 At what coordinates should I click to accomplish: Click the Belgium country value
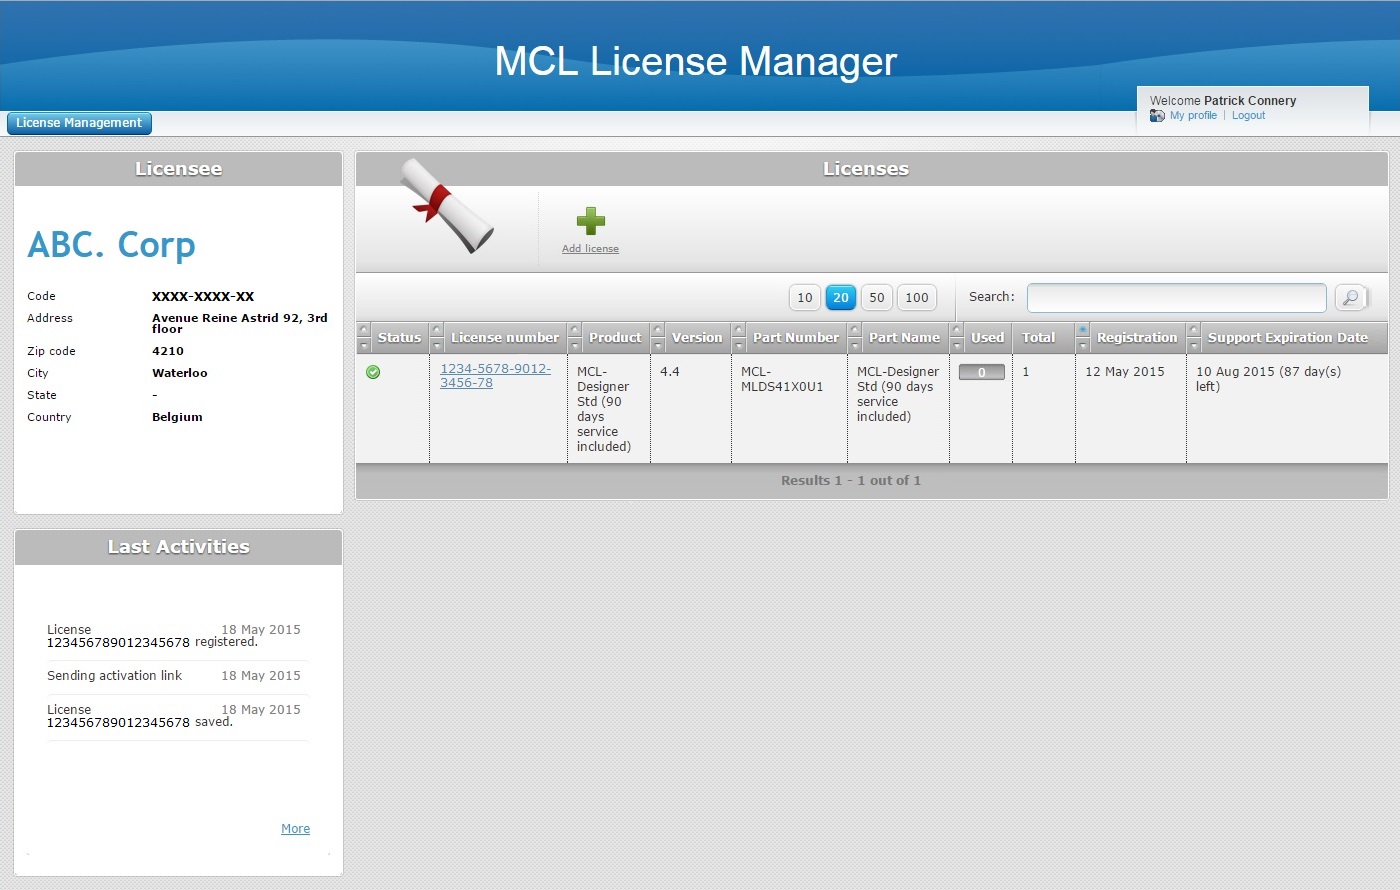177,417
